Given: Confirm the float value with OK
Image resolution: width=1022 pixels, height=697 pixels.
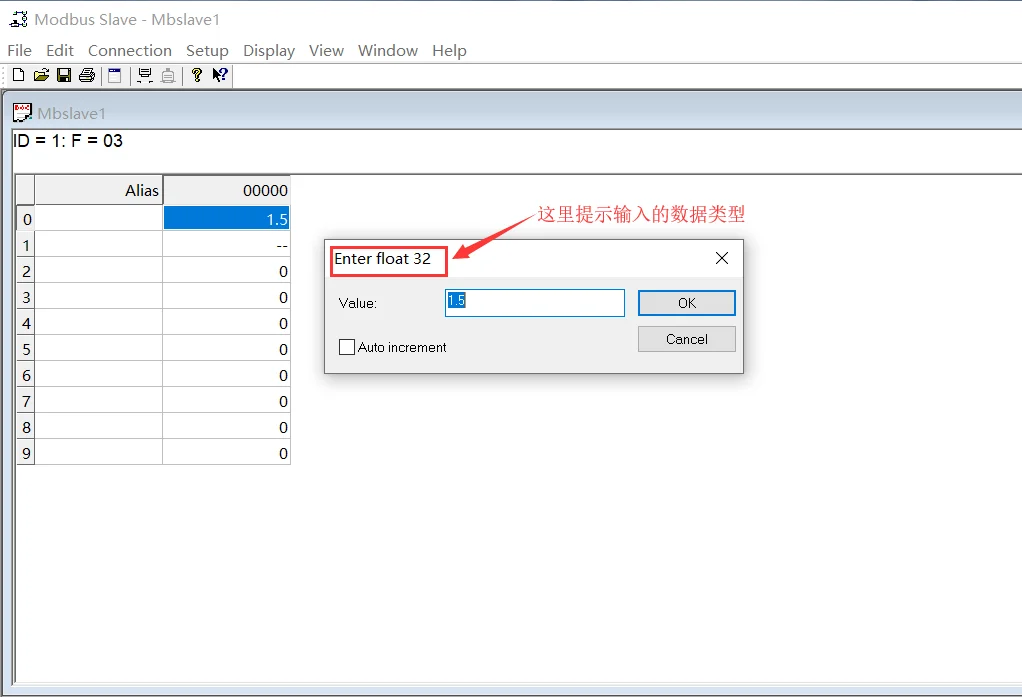Looking at the screenshot, I should [x=686, y=303].
